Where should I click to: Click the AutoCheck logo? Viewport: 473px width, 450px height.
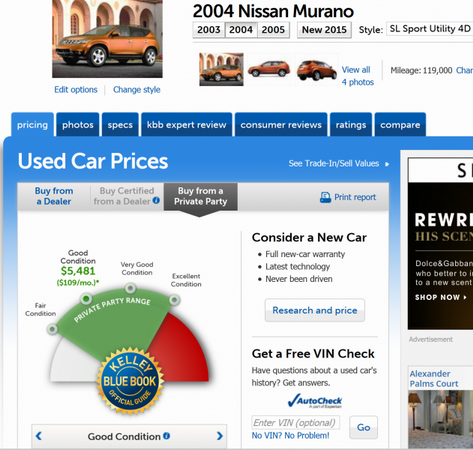pos(315,401)
